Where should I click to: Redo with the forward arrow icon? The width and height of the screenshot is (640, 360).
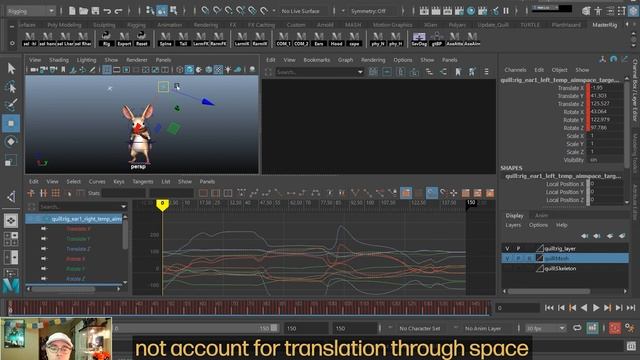[x=118, y=11]
